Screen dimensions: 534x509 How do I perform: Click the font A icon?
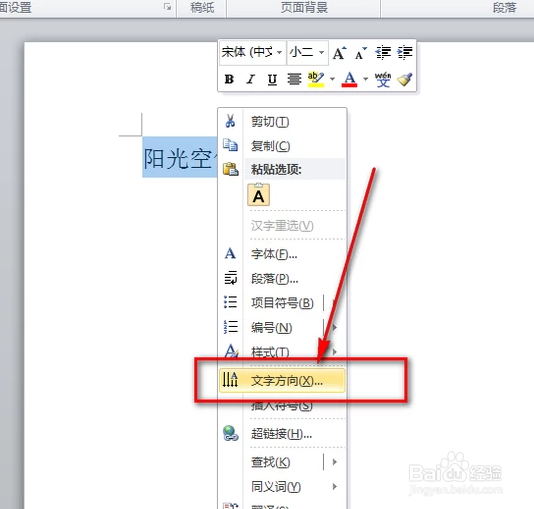point(230,253)
